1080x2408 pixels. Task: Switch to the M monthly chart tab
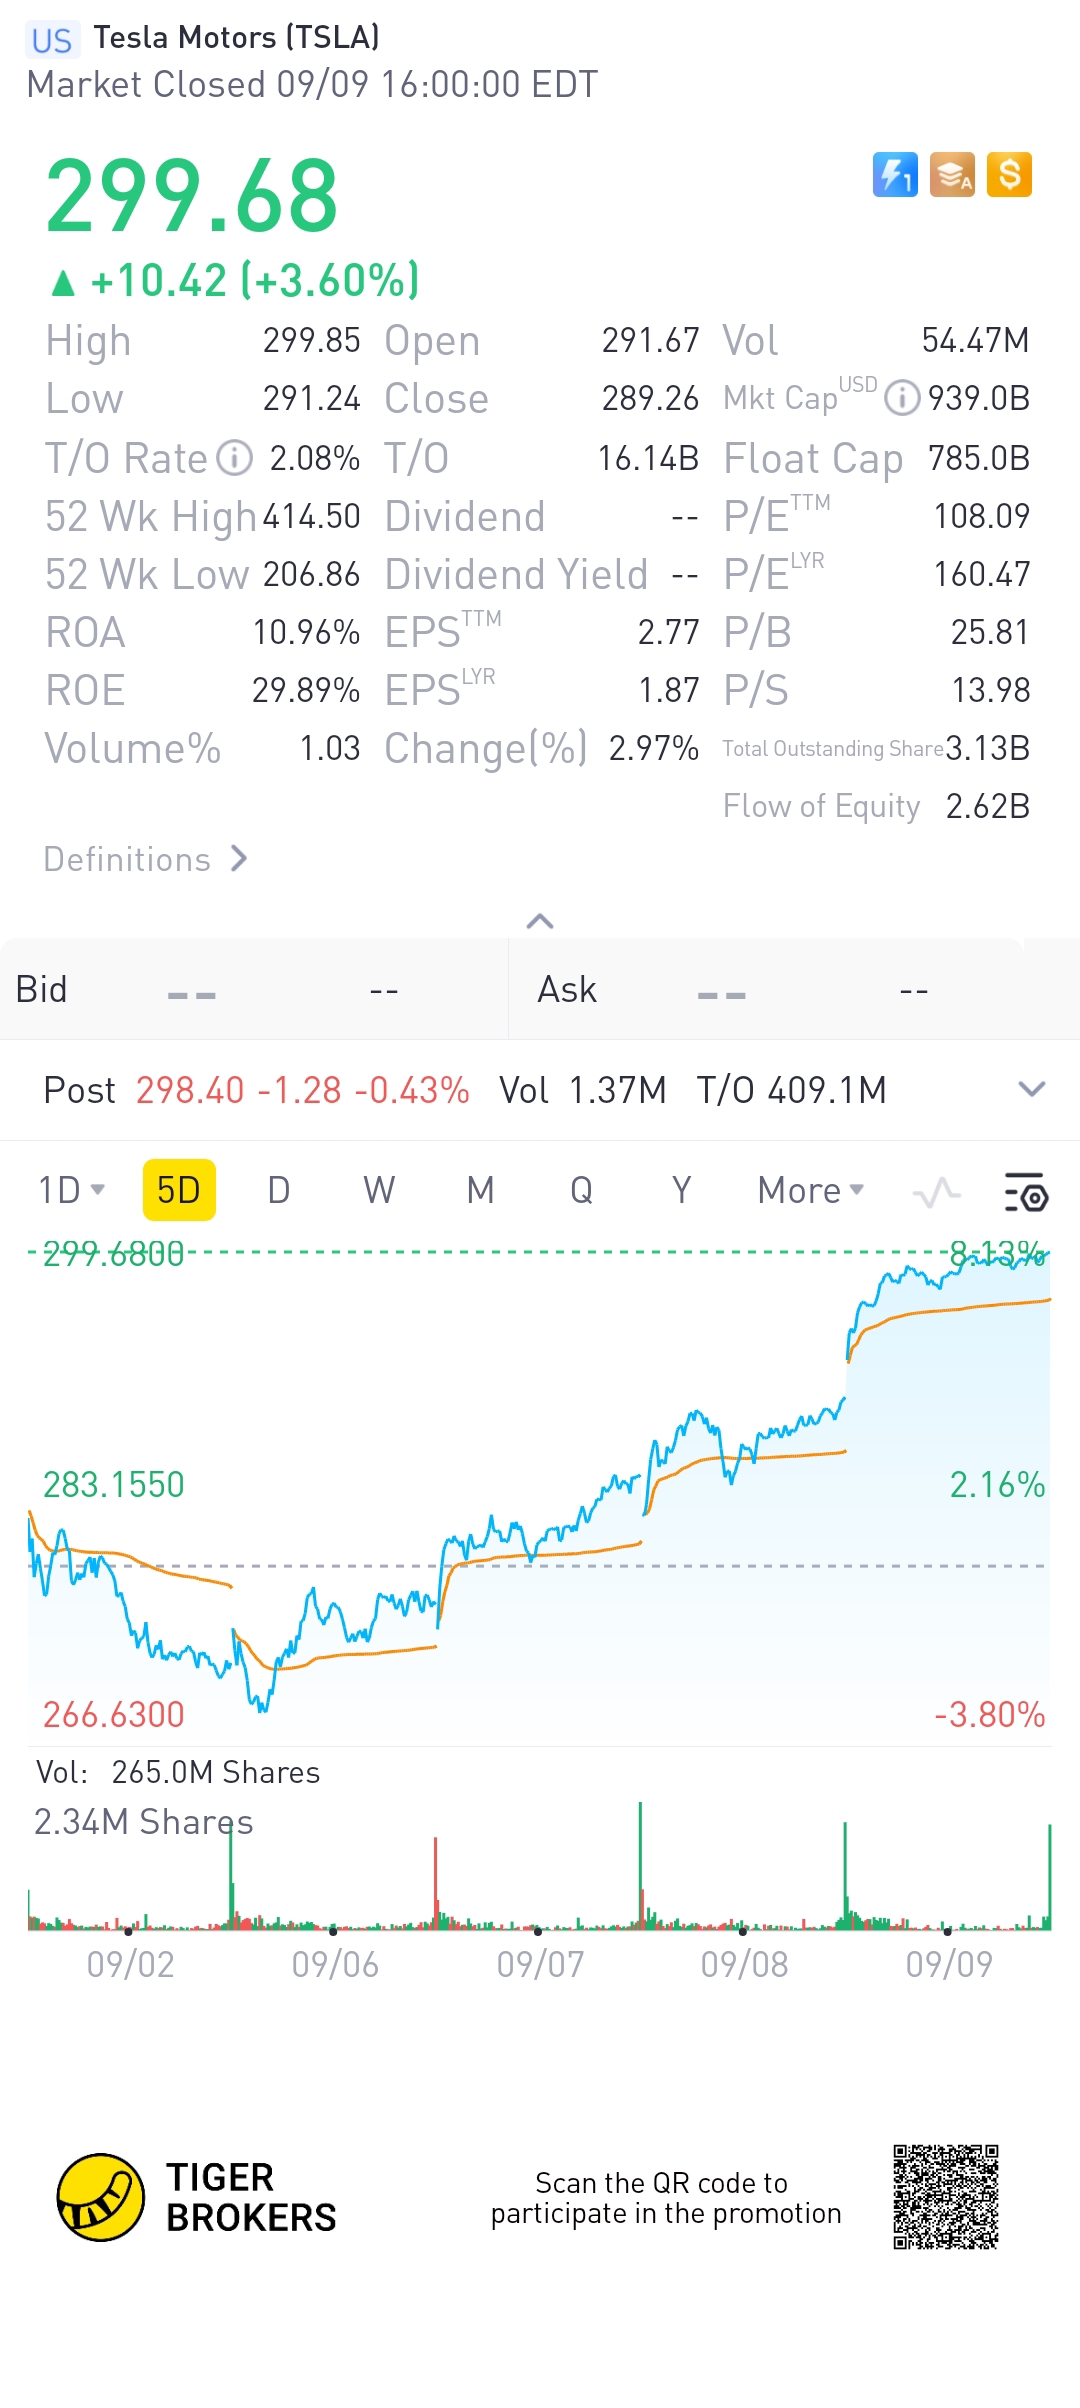click(x=480, y=1190)
